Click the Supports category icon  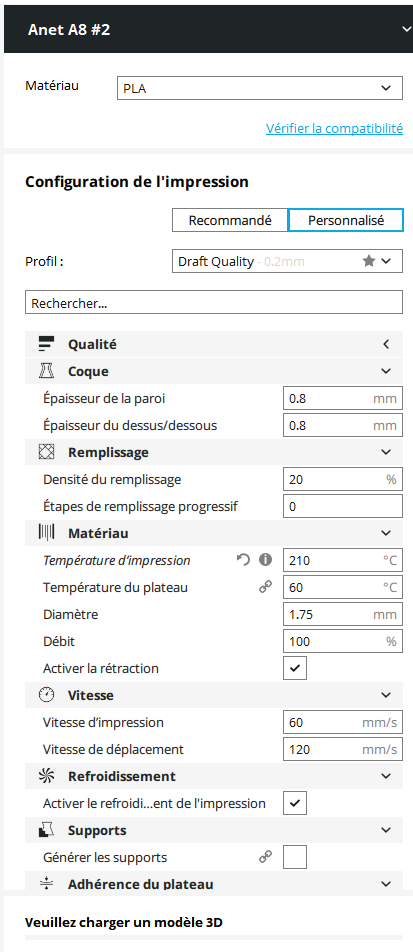[46, 830]
